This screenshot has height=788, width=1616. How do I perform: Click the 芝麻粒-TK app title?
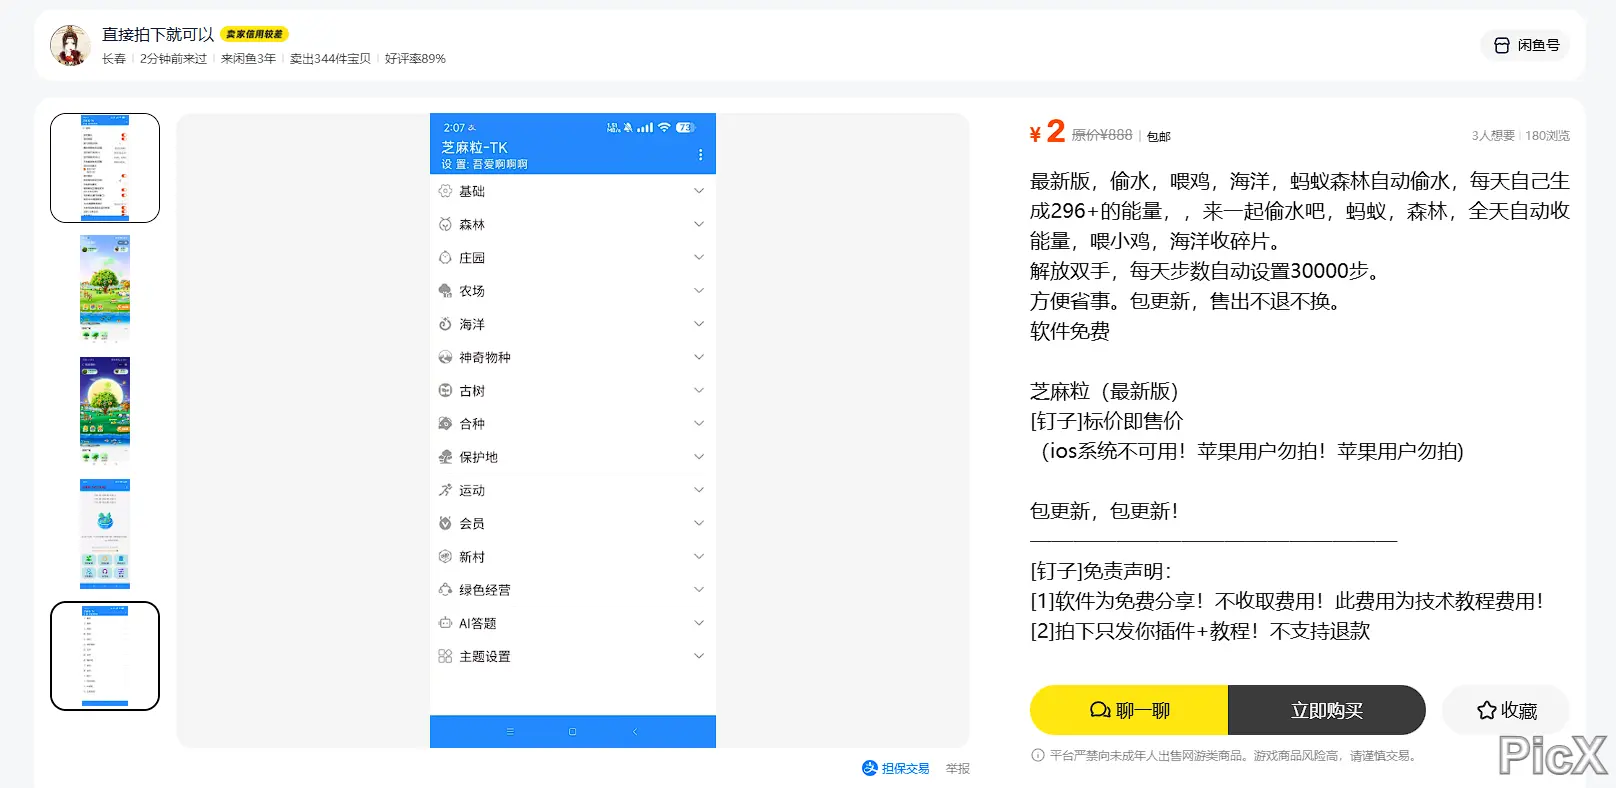click(475, 147)
